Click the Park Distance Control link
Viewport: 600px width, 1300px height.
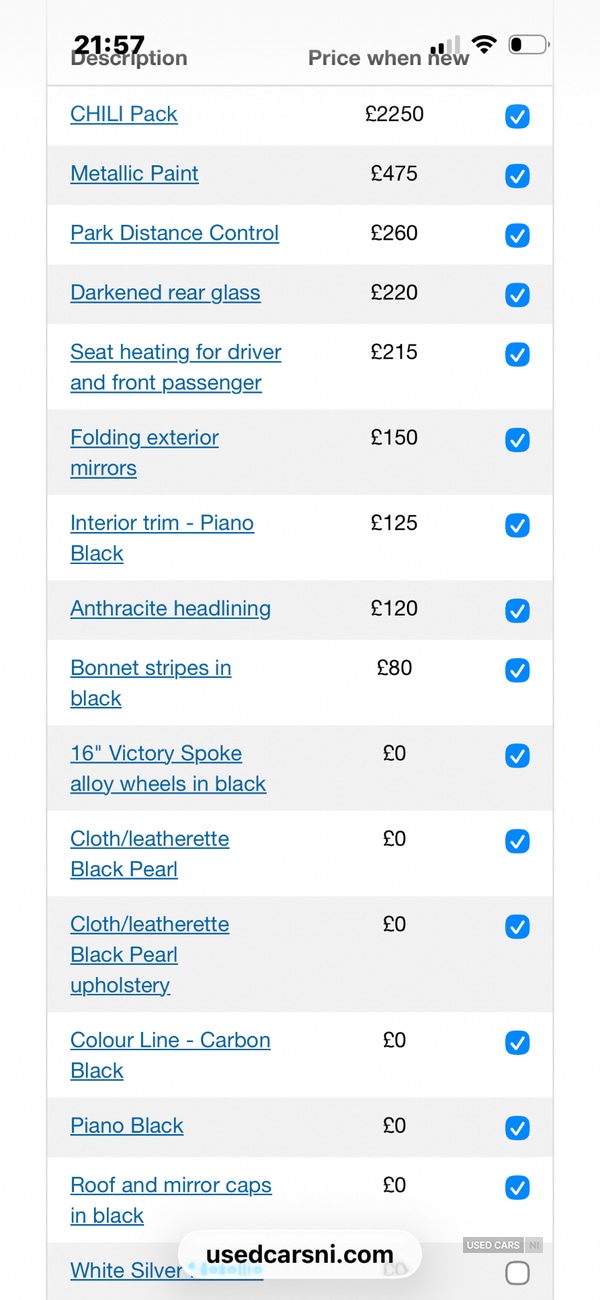pos(174,233)
